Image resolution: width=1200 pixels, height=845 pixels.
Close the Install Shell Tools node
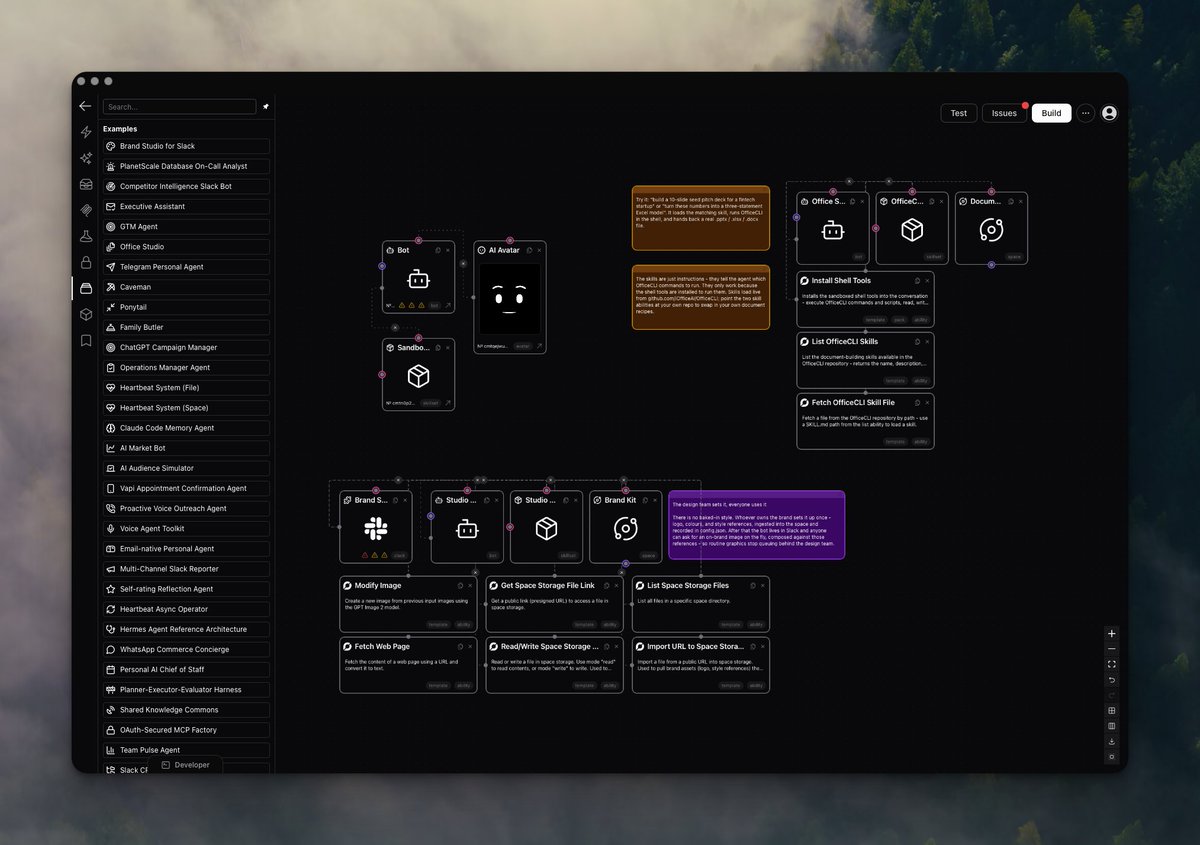927,281
